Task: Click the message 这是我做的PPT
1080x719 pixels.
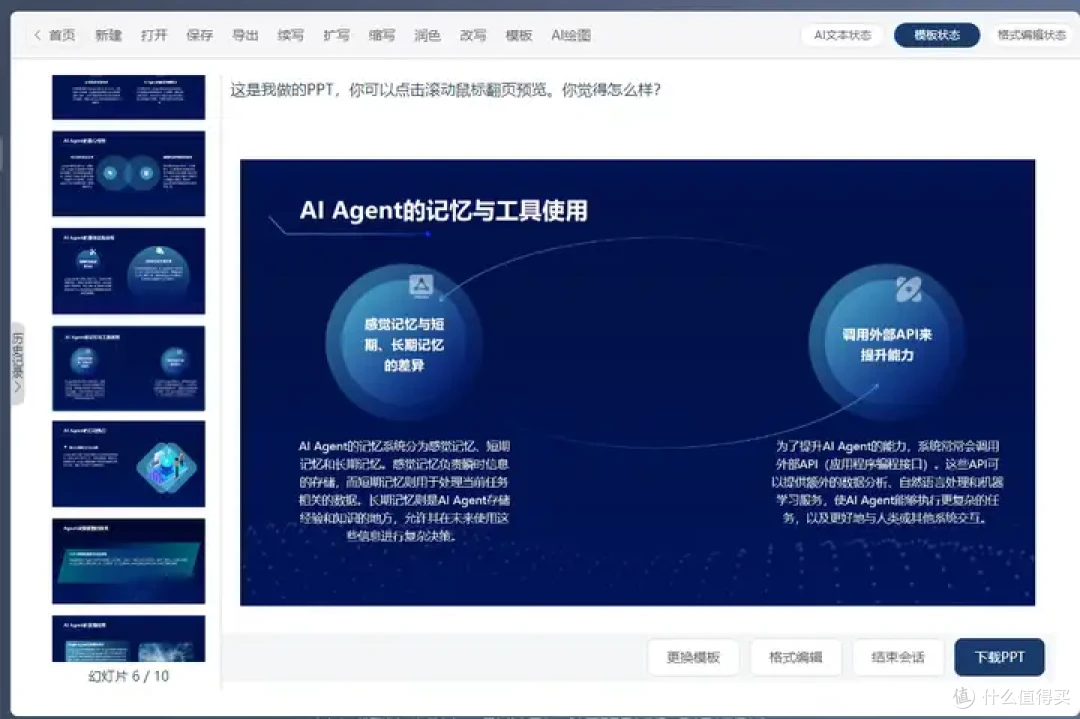Action: pyautogui.click(x=445, y=90)
